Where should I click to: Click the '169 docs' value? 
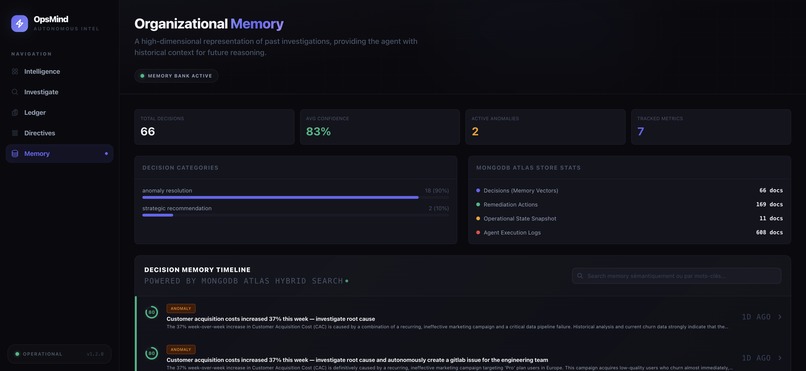tap(770, 205)
